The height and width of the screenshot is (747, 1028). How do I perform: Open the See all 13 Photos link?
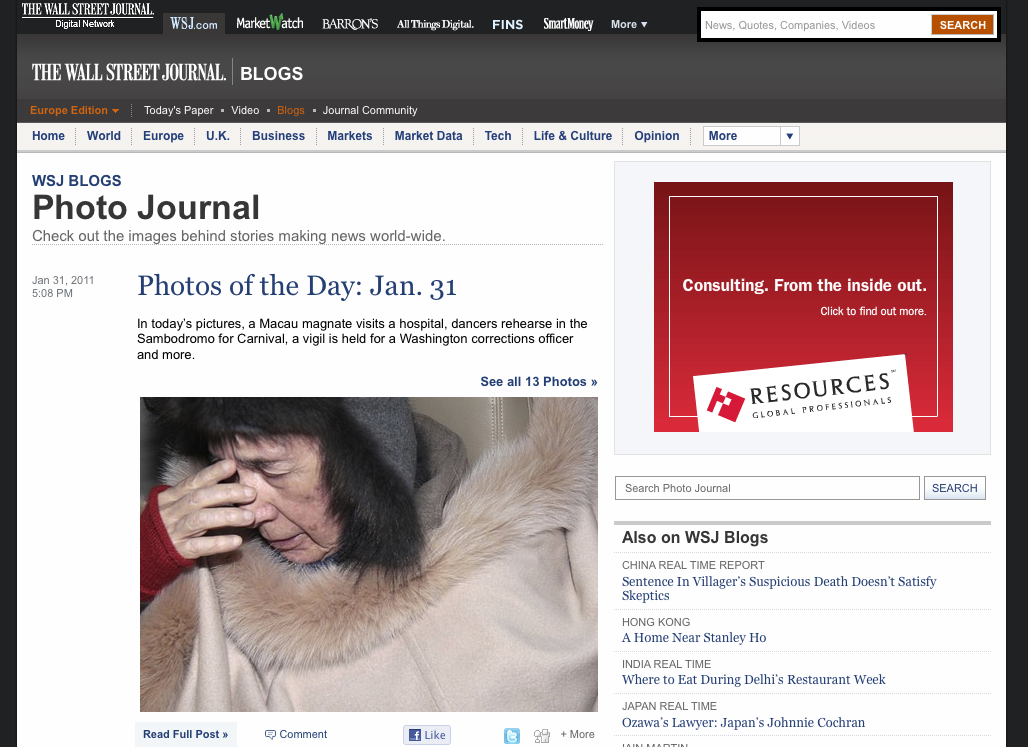538,382
